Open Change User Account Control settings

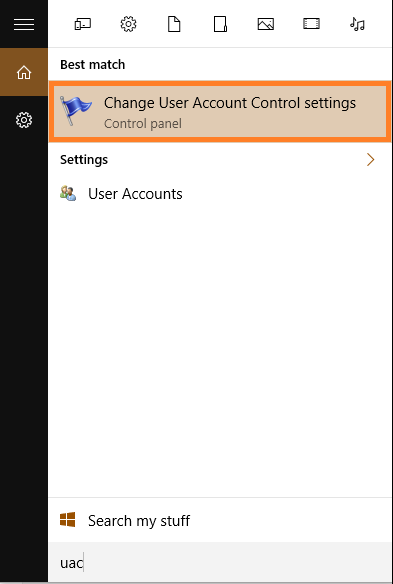click(x=220, y=112)
